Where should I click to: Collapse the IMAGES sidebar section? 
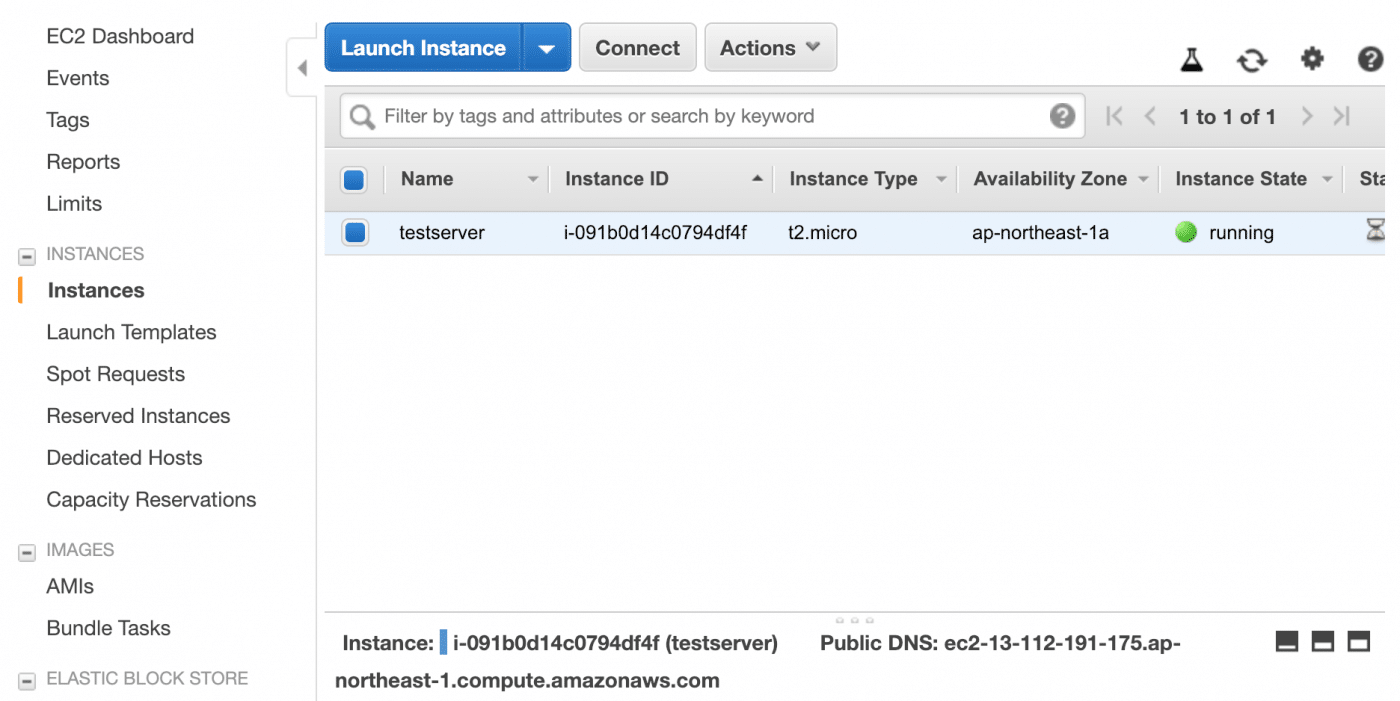[x=27, y=552]
